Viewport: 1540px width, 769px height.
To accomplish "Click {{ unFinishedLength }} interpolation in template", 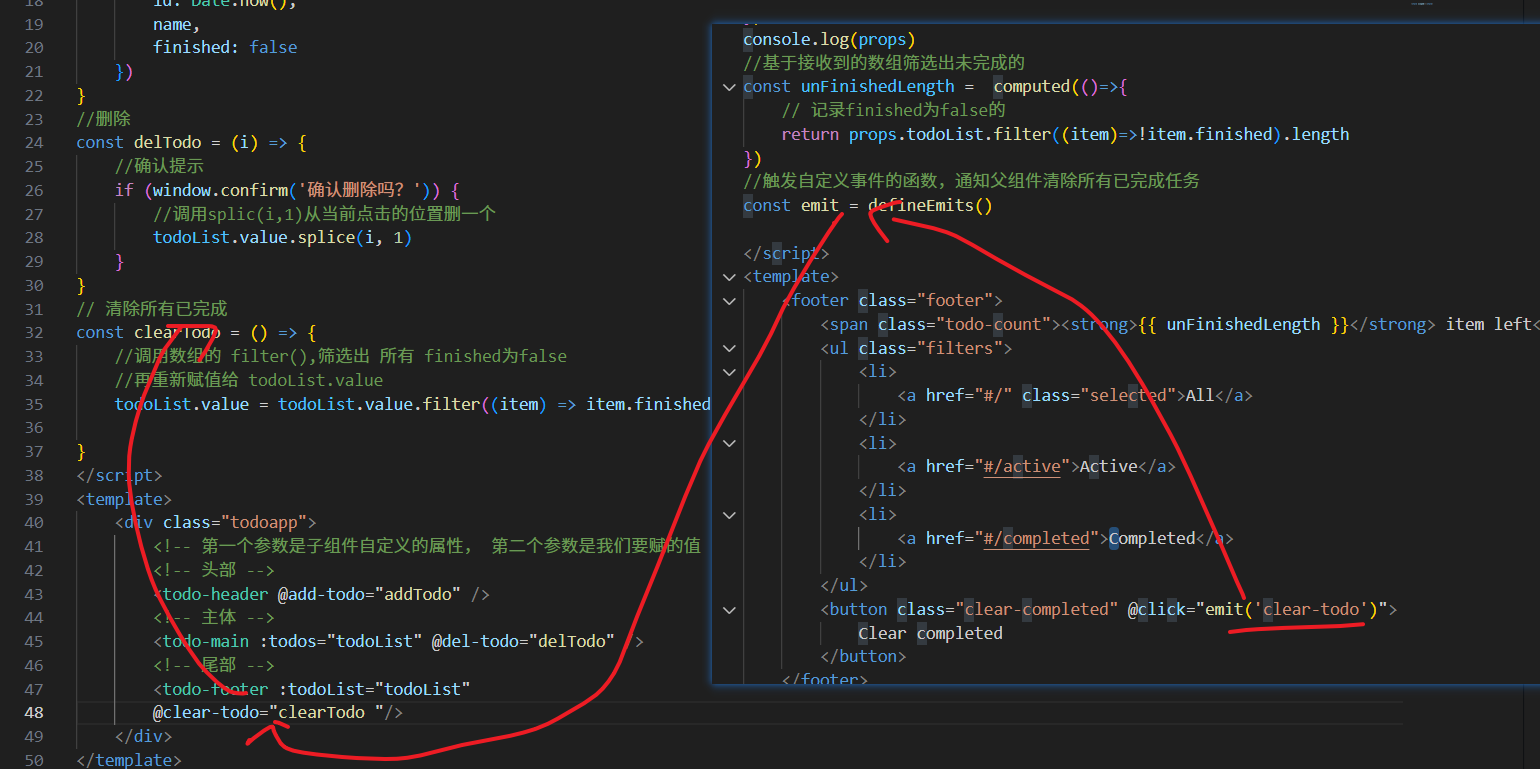I will pos(1243,324).
